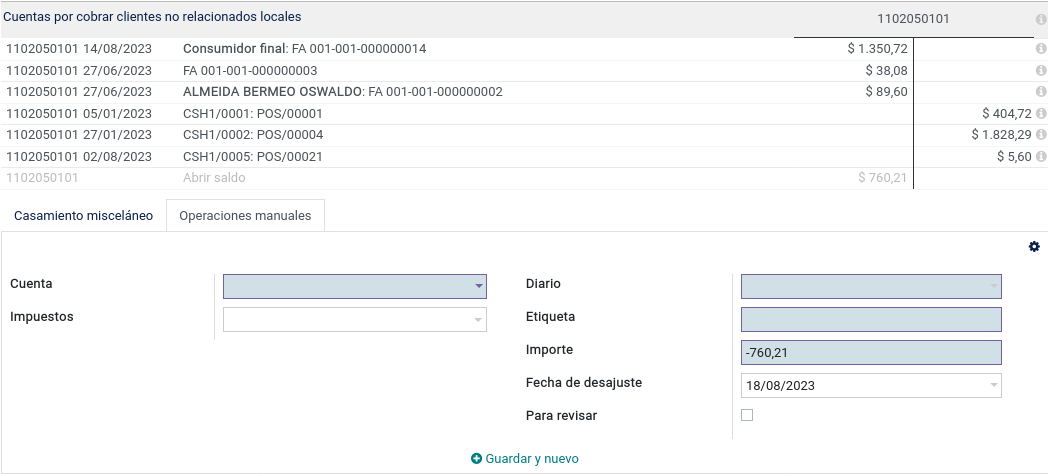Toggle the Para revisar checkbox
The image size is (1048, 474).
pyautogui.click(x=747, y=415)
